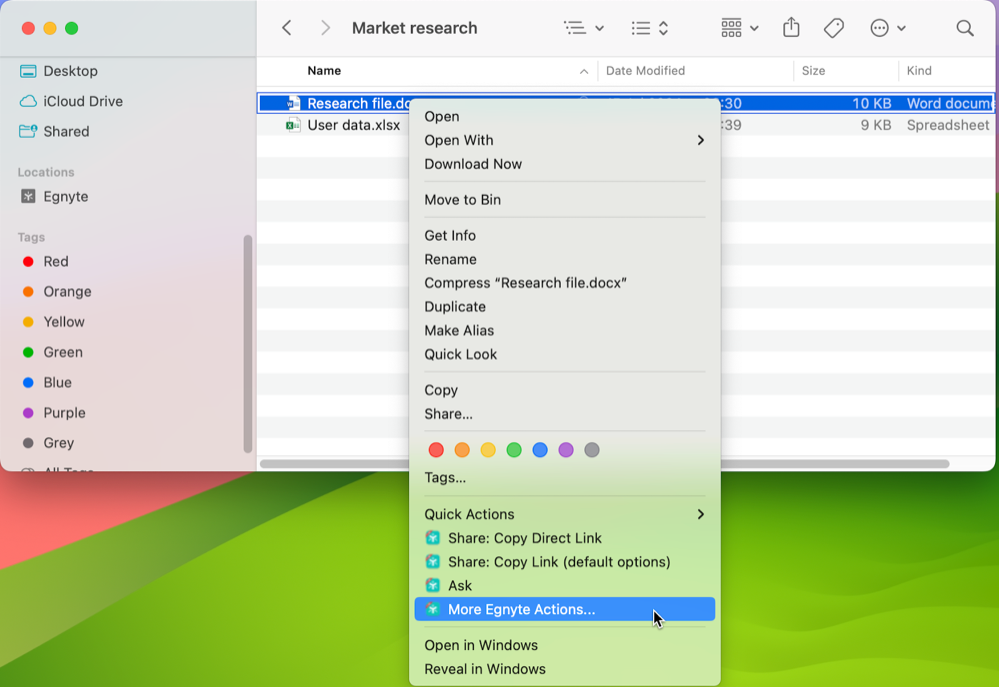Image resolution: width=999 pixels, height=687 pixels.
Task: Click the Orange tag dot in sidebar
Action: pyautogui.click(x=28, y=292)
